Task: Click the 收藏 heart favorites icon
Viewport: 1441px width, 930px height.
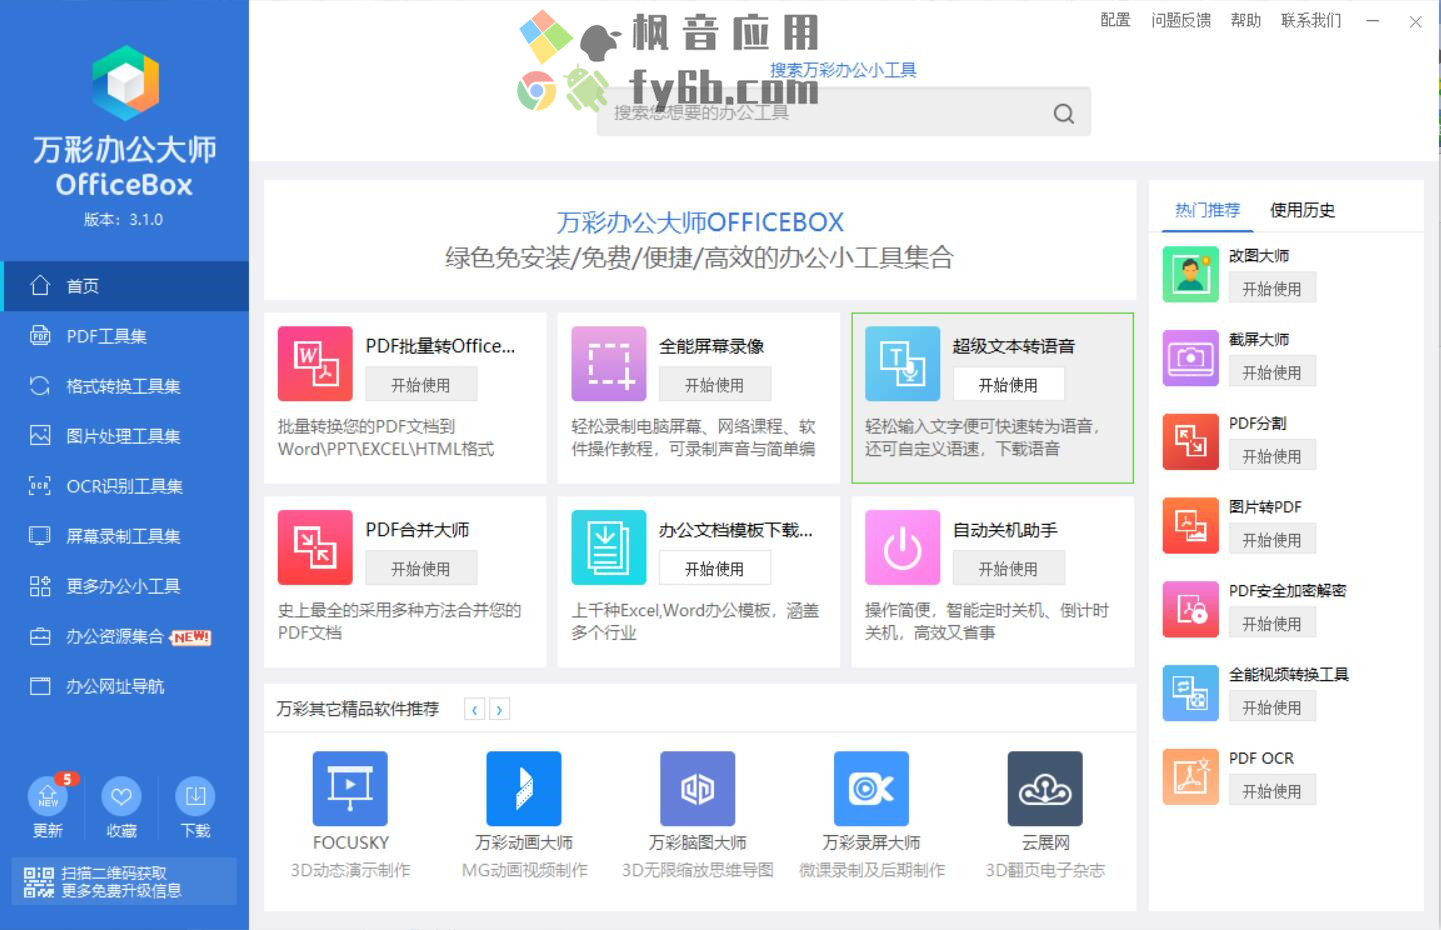Action: (x=121, y=797)
